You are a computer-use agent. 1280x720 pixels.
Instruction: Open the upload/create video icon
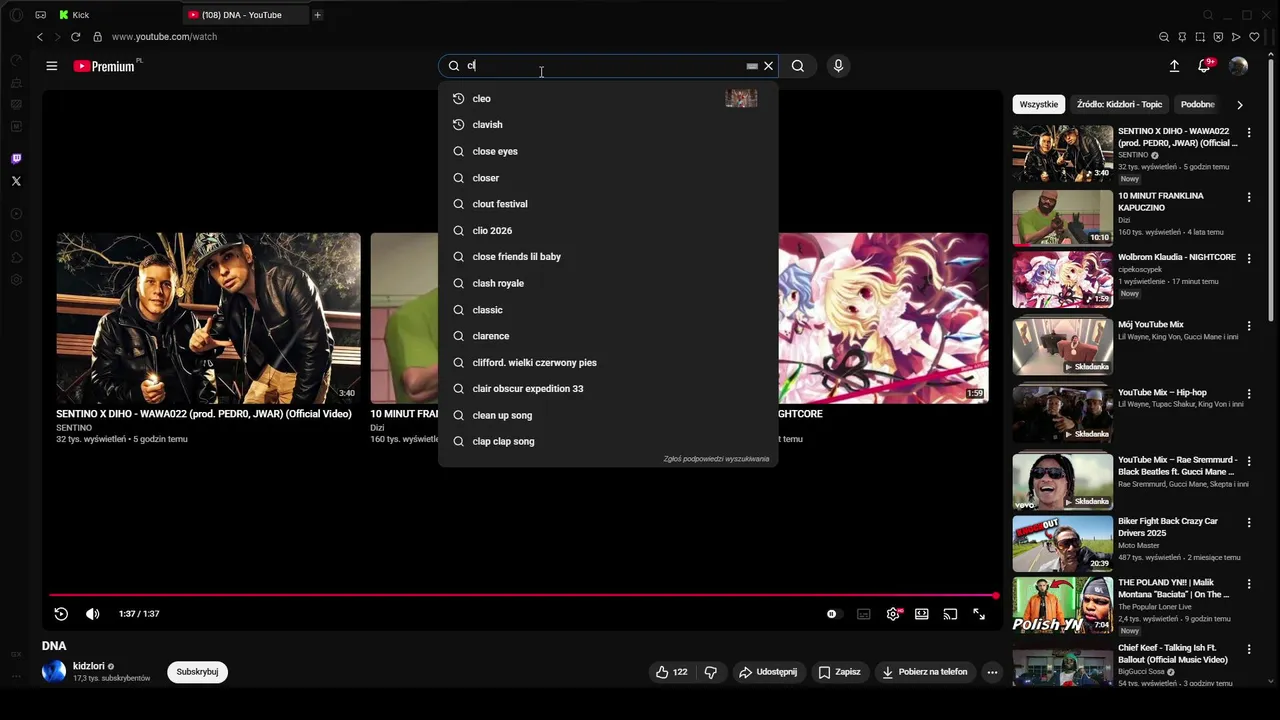pyautogui.click(x=1174, y=66)
